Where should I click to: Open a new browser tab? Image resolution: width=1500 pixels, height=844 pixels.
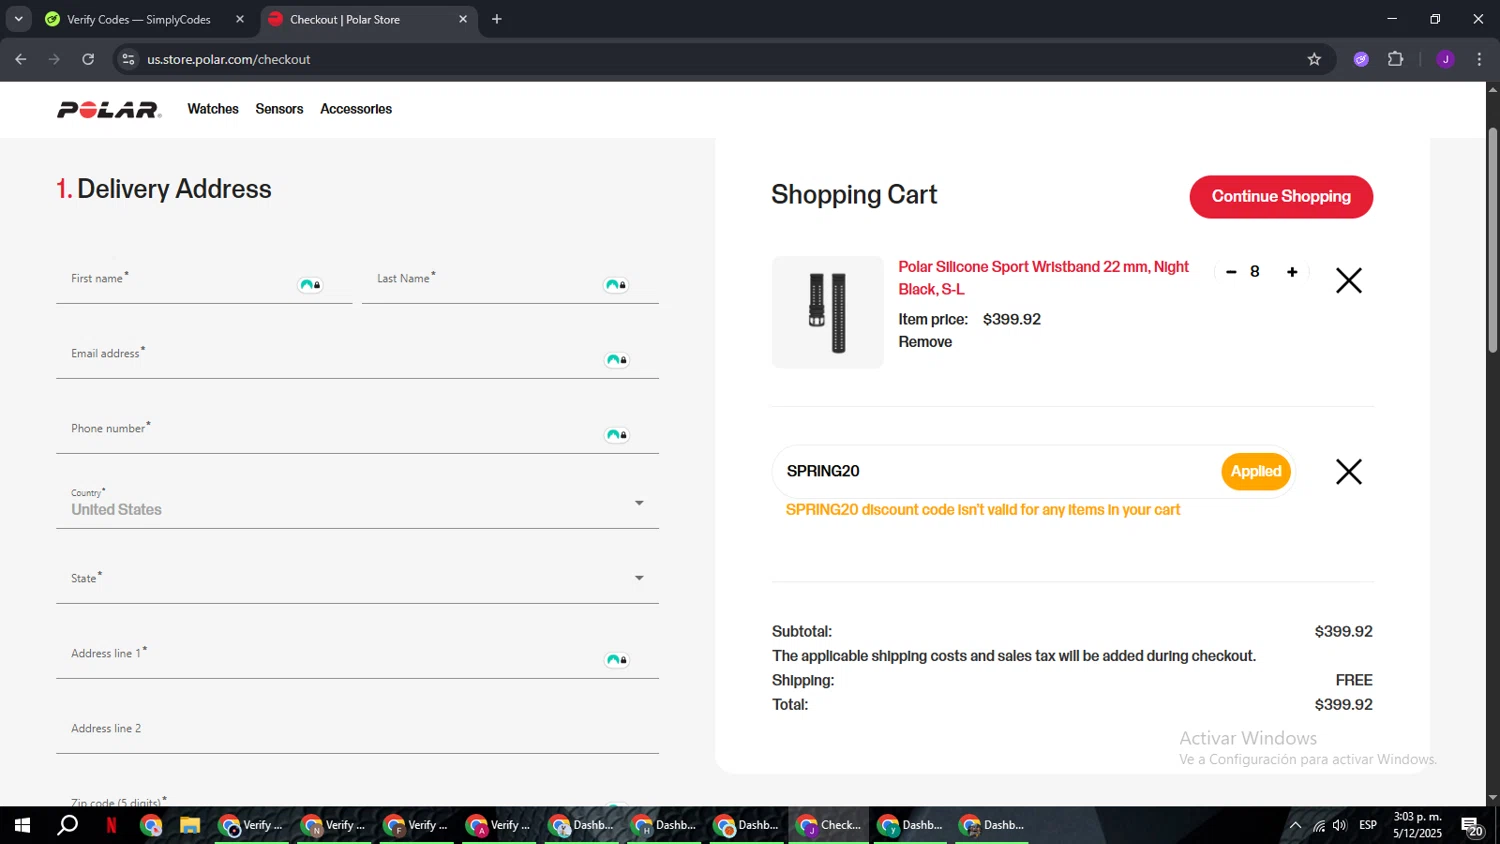(x=497, y=19)
